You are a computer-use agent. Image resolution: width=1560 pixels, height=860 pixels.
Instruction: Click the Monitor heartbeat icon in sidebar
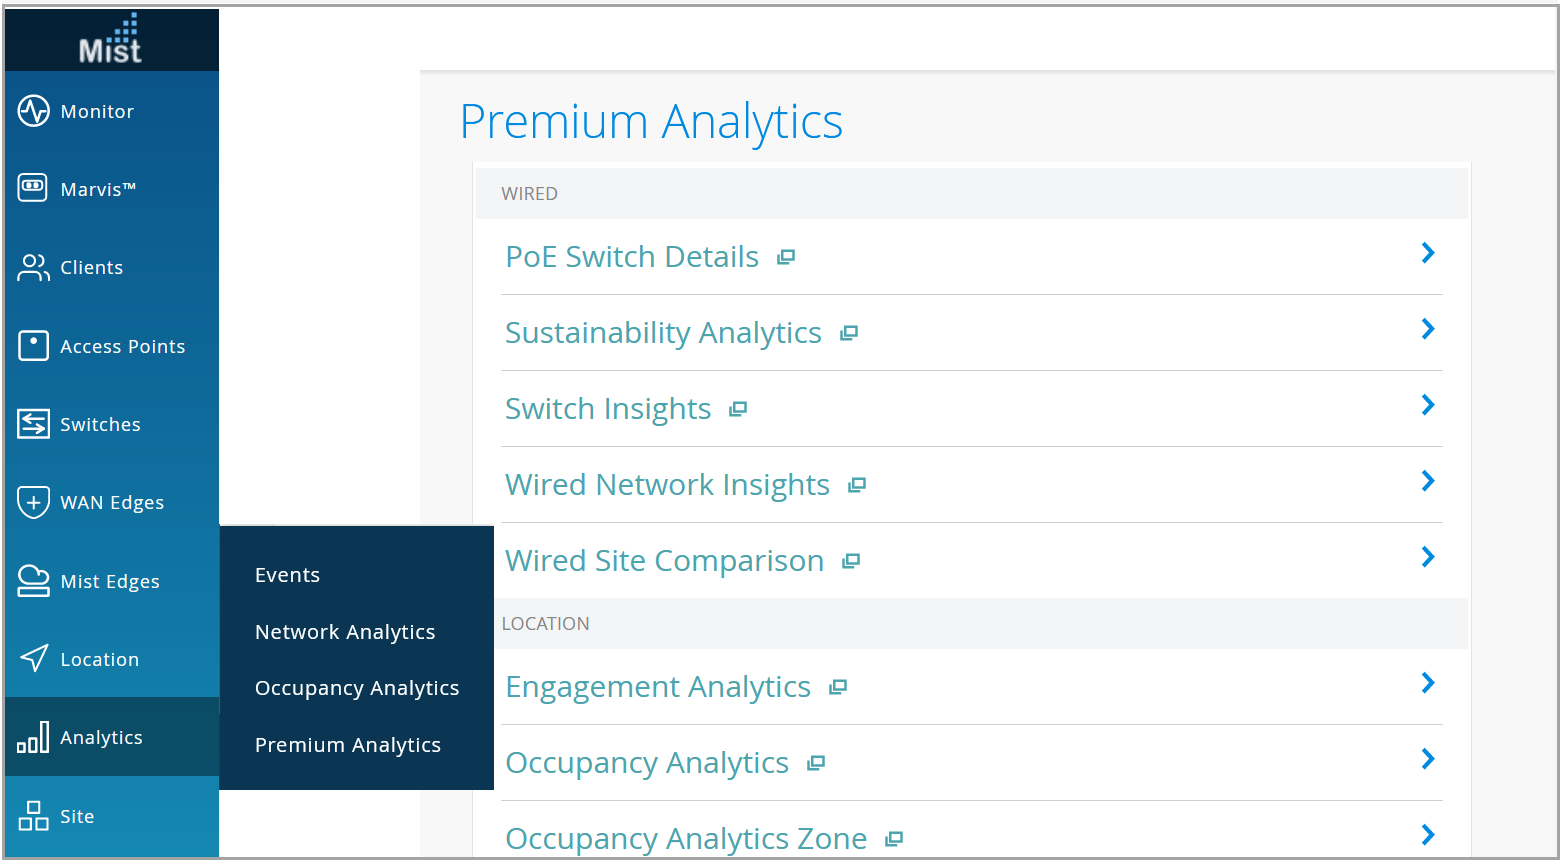pos(33,111)
